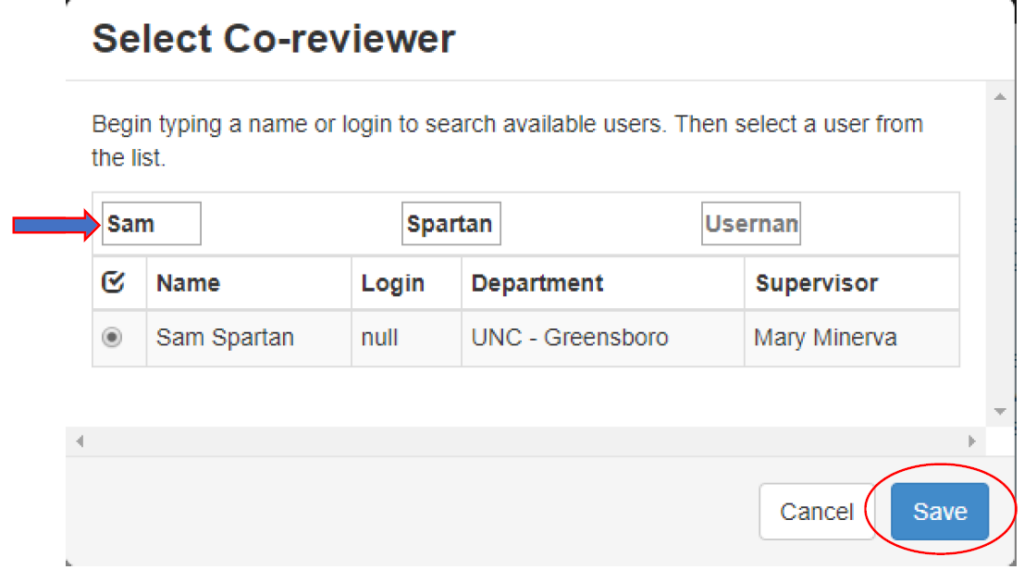Click the Department column header

tap(537, 283)
